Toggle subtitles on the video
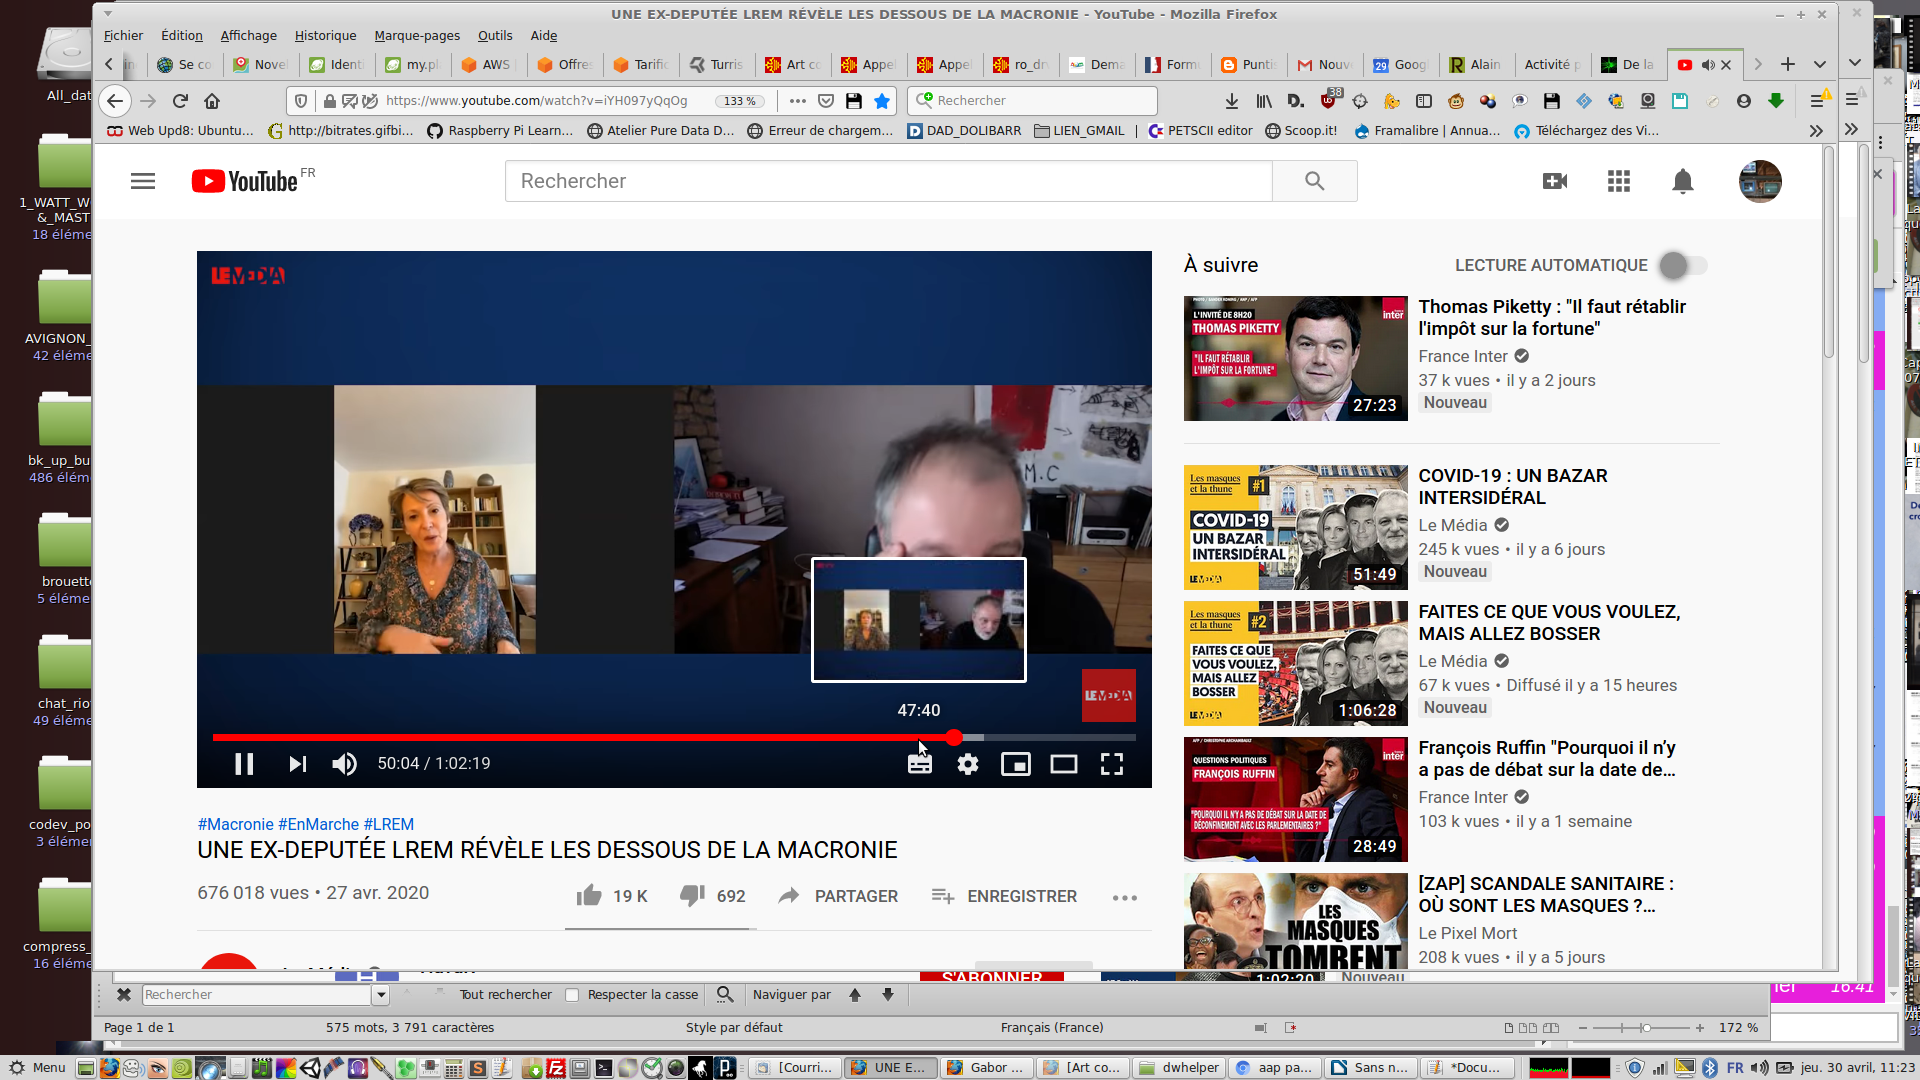 pyautogui.click(x=919, y=764)
